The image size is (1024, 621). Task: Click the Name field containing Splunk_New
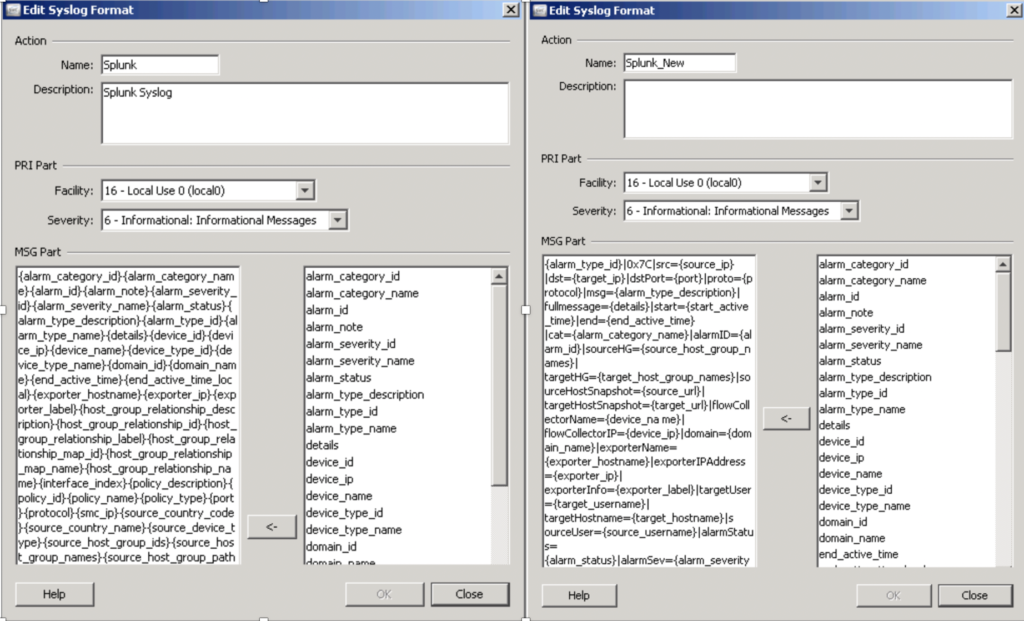coord(678,63)
